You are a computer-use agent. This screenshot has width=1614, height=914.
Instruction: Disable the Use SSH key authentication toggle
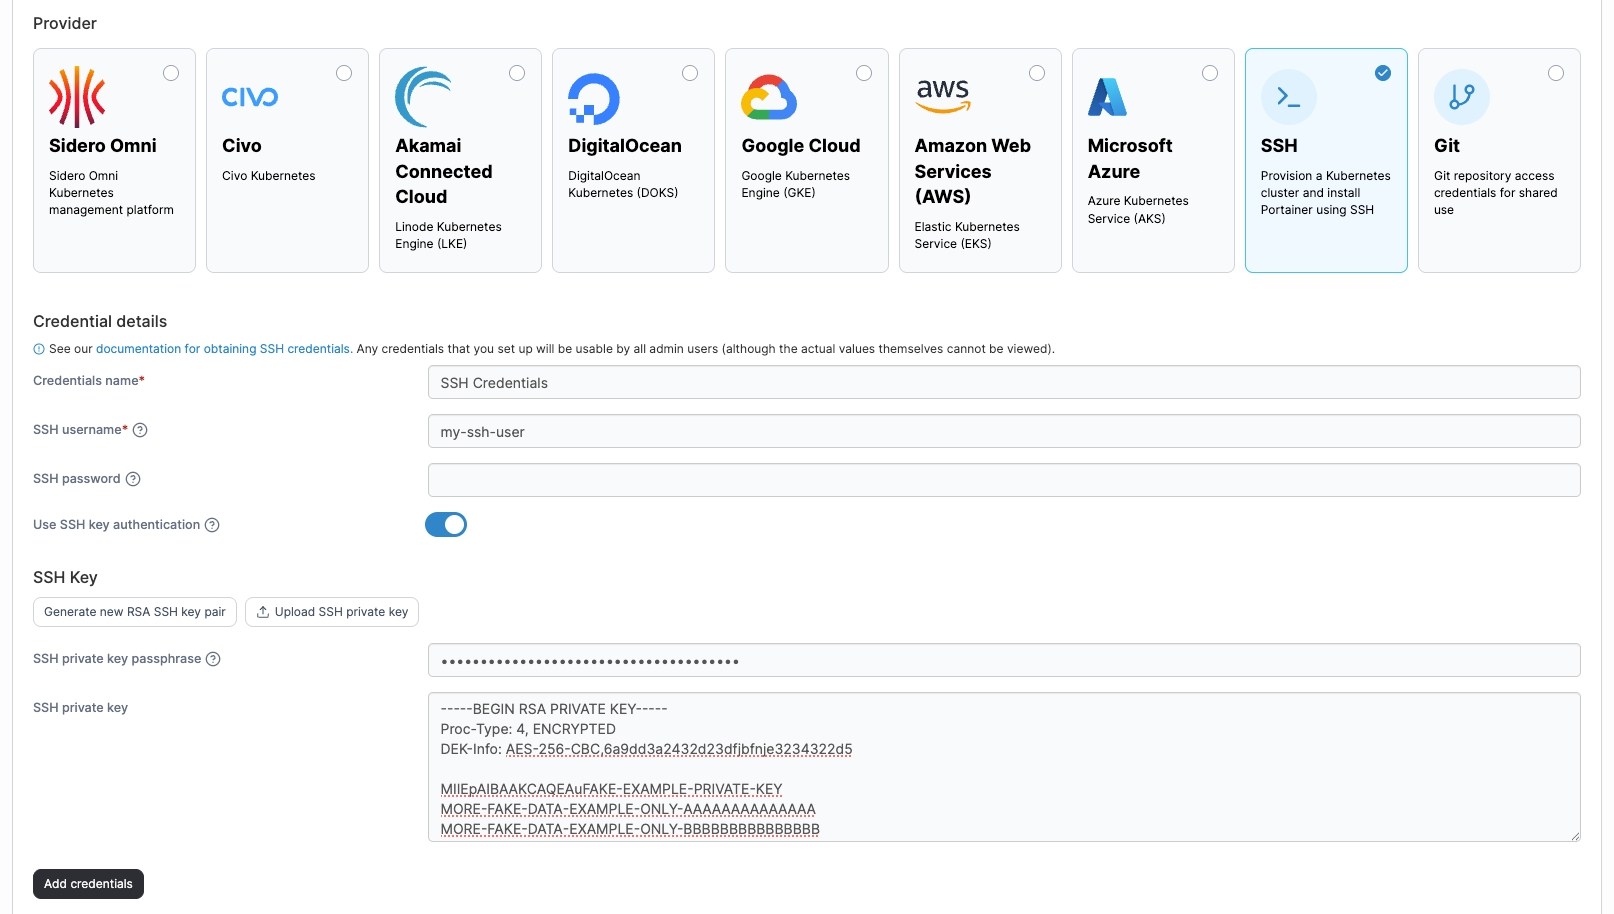click(x=446, y=525)
